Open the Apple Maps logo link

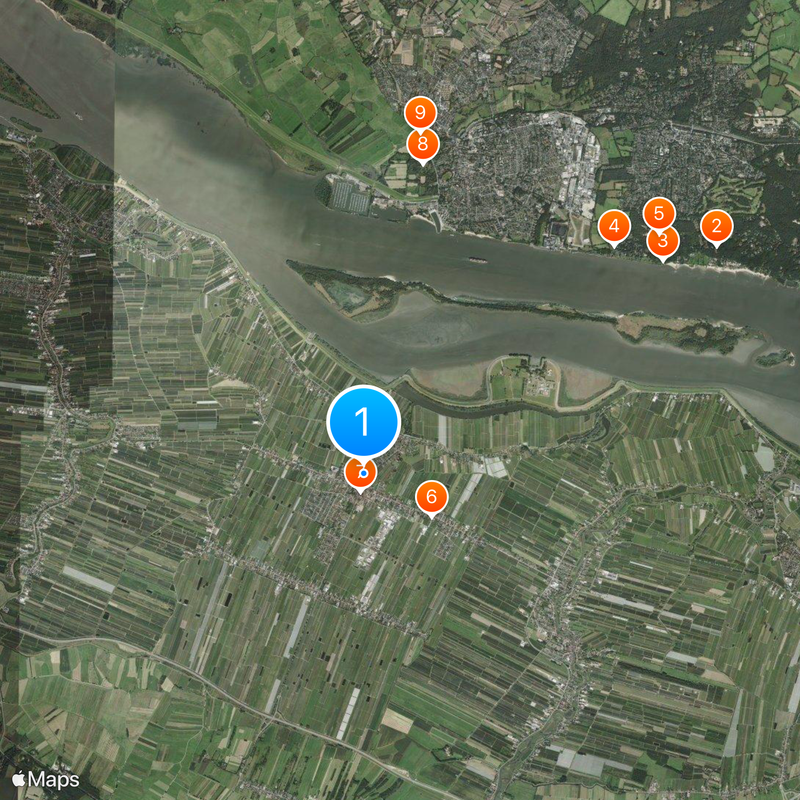point(45,779)
